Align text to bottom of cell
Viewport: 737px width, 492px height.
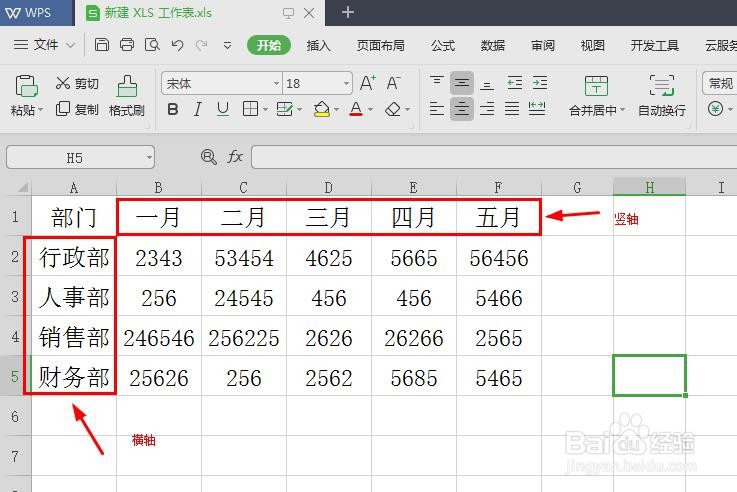click(487, 84)
